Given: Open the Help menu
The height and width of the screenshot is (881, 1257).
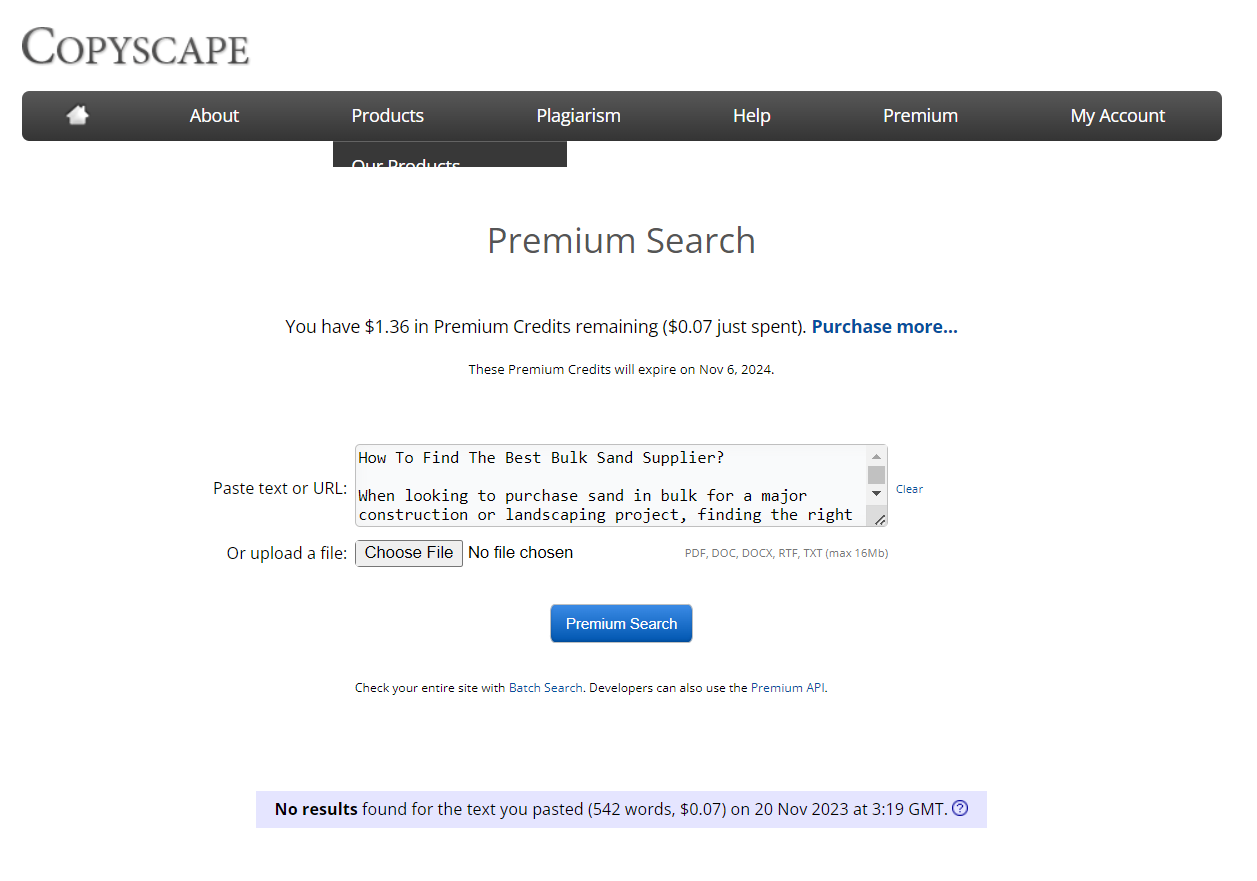Looking at the screenshot, I should 751,116.
